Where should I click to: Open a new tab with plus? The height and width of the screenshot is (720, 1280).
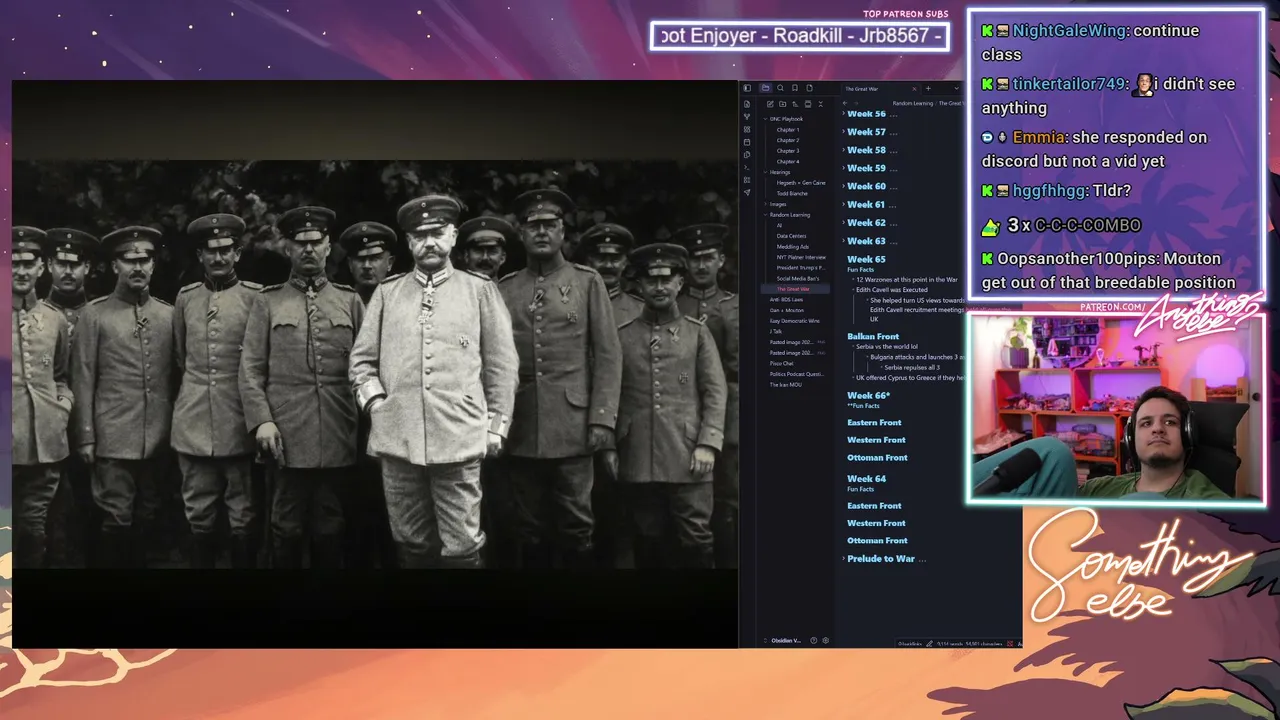coord(928,88)
